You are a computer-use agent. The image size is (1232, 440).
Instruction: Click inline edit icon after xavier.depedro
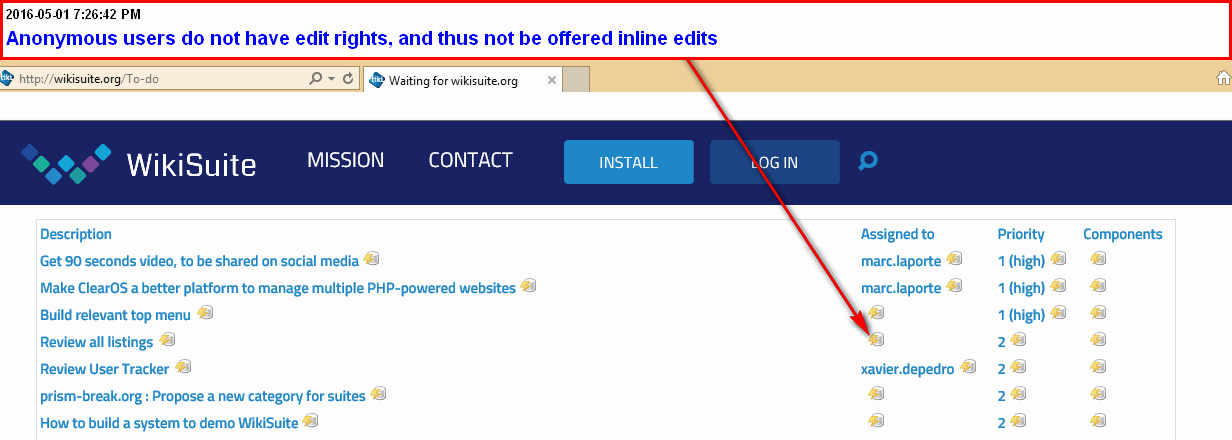tap(968, 367)
